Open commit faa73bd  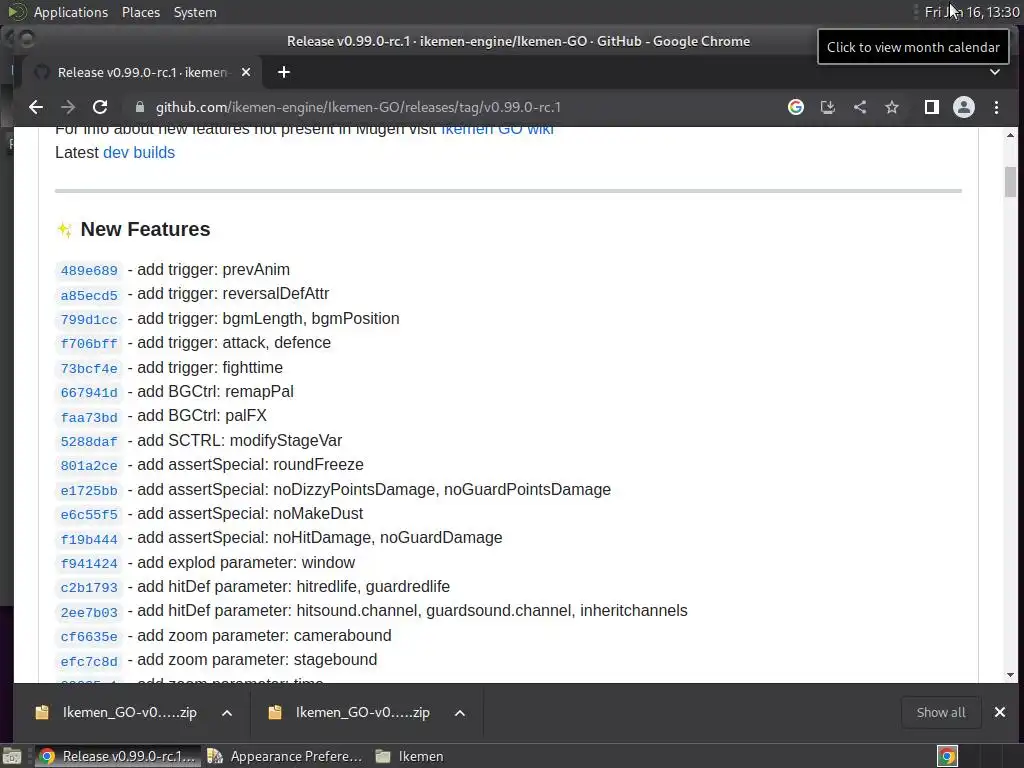(x=89, y=417)
